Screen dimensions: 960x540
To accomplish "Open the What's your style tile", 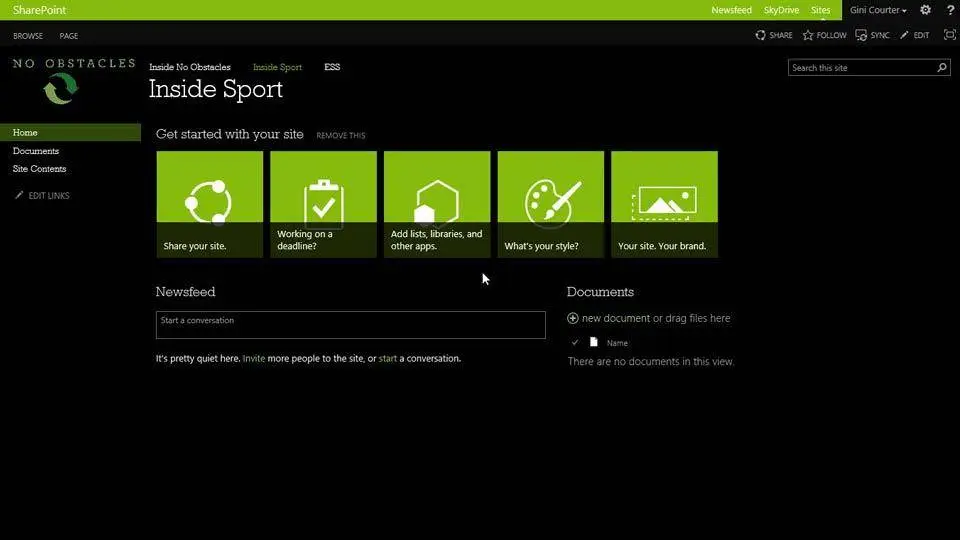I will coord(550,204).
